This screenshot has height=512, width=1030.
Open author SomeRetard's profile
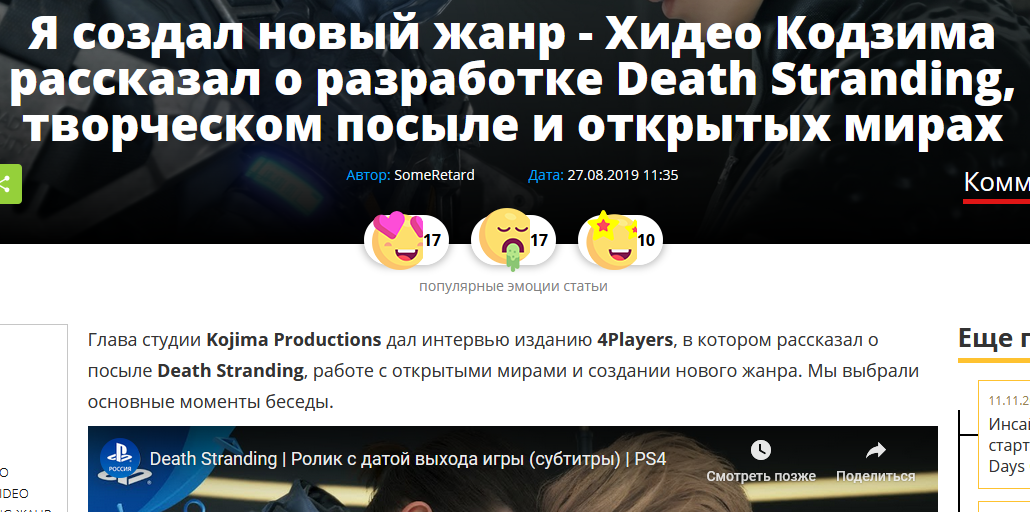[x=434, y=175]
